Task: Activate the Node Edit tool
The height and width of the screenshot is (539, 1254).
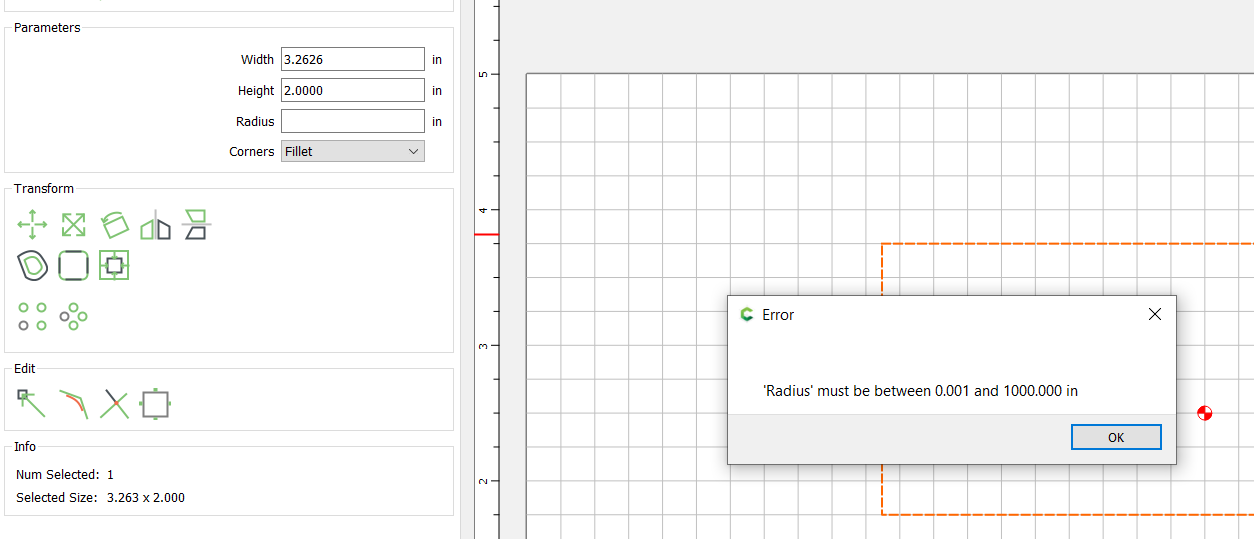Action: 32,403
